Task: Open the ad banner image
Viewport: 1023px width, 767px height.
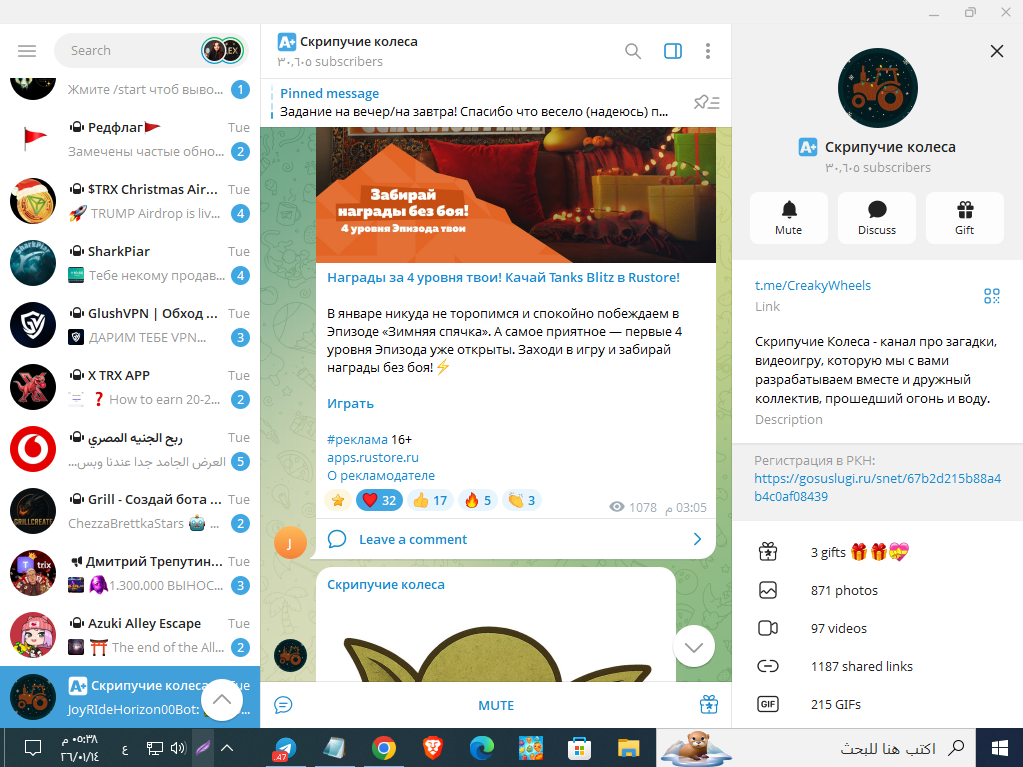Action: click(x=515, y=195)
